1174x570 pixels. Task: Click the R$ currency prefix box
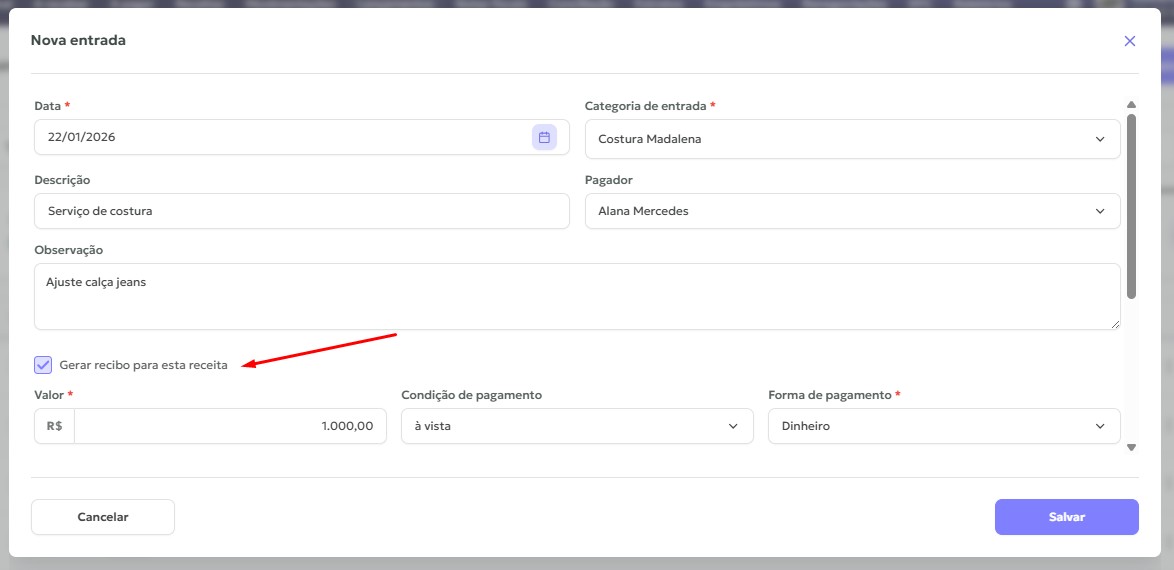point(54,426)
